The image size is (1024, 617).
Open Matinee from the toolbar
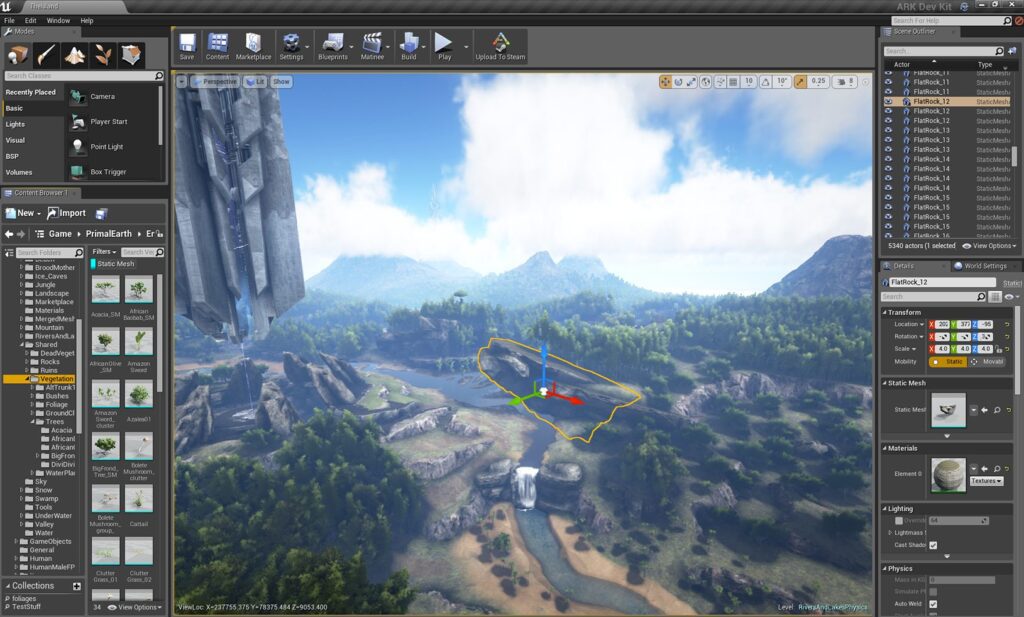pos(372,46)
